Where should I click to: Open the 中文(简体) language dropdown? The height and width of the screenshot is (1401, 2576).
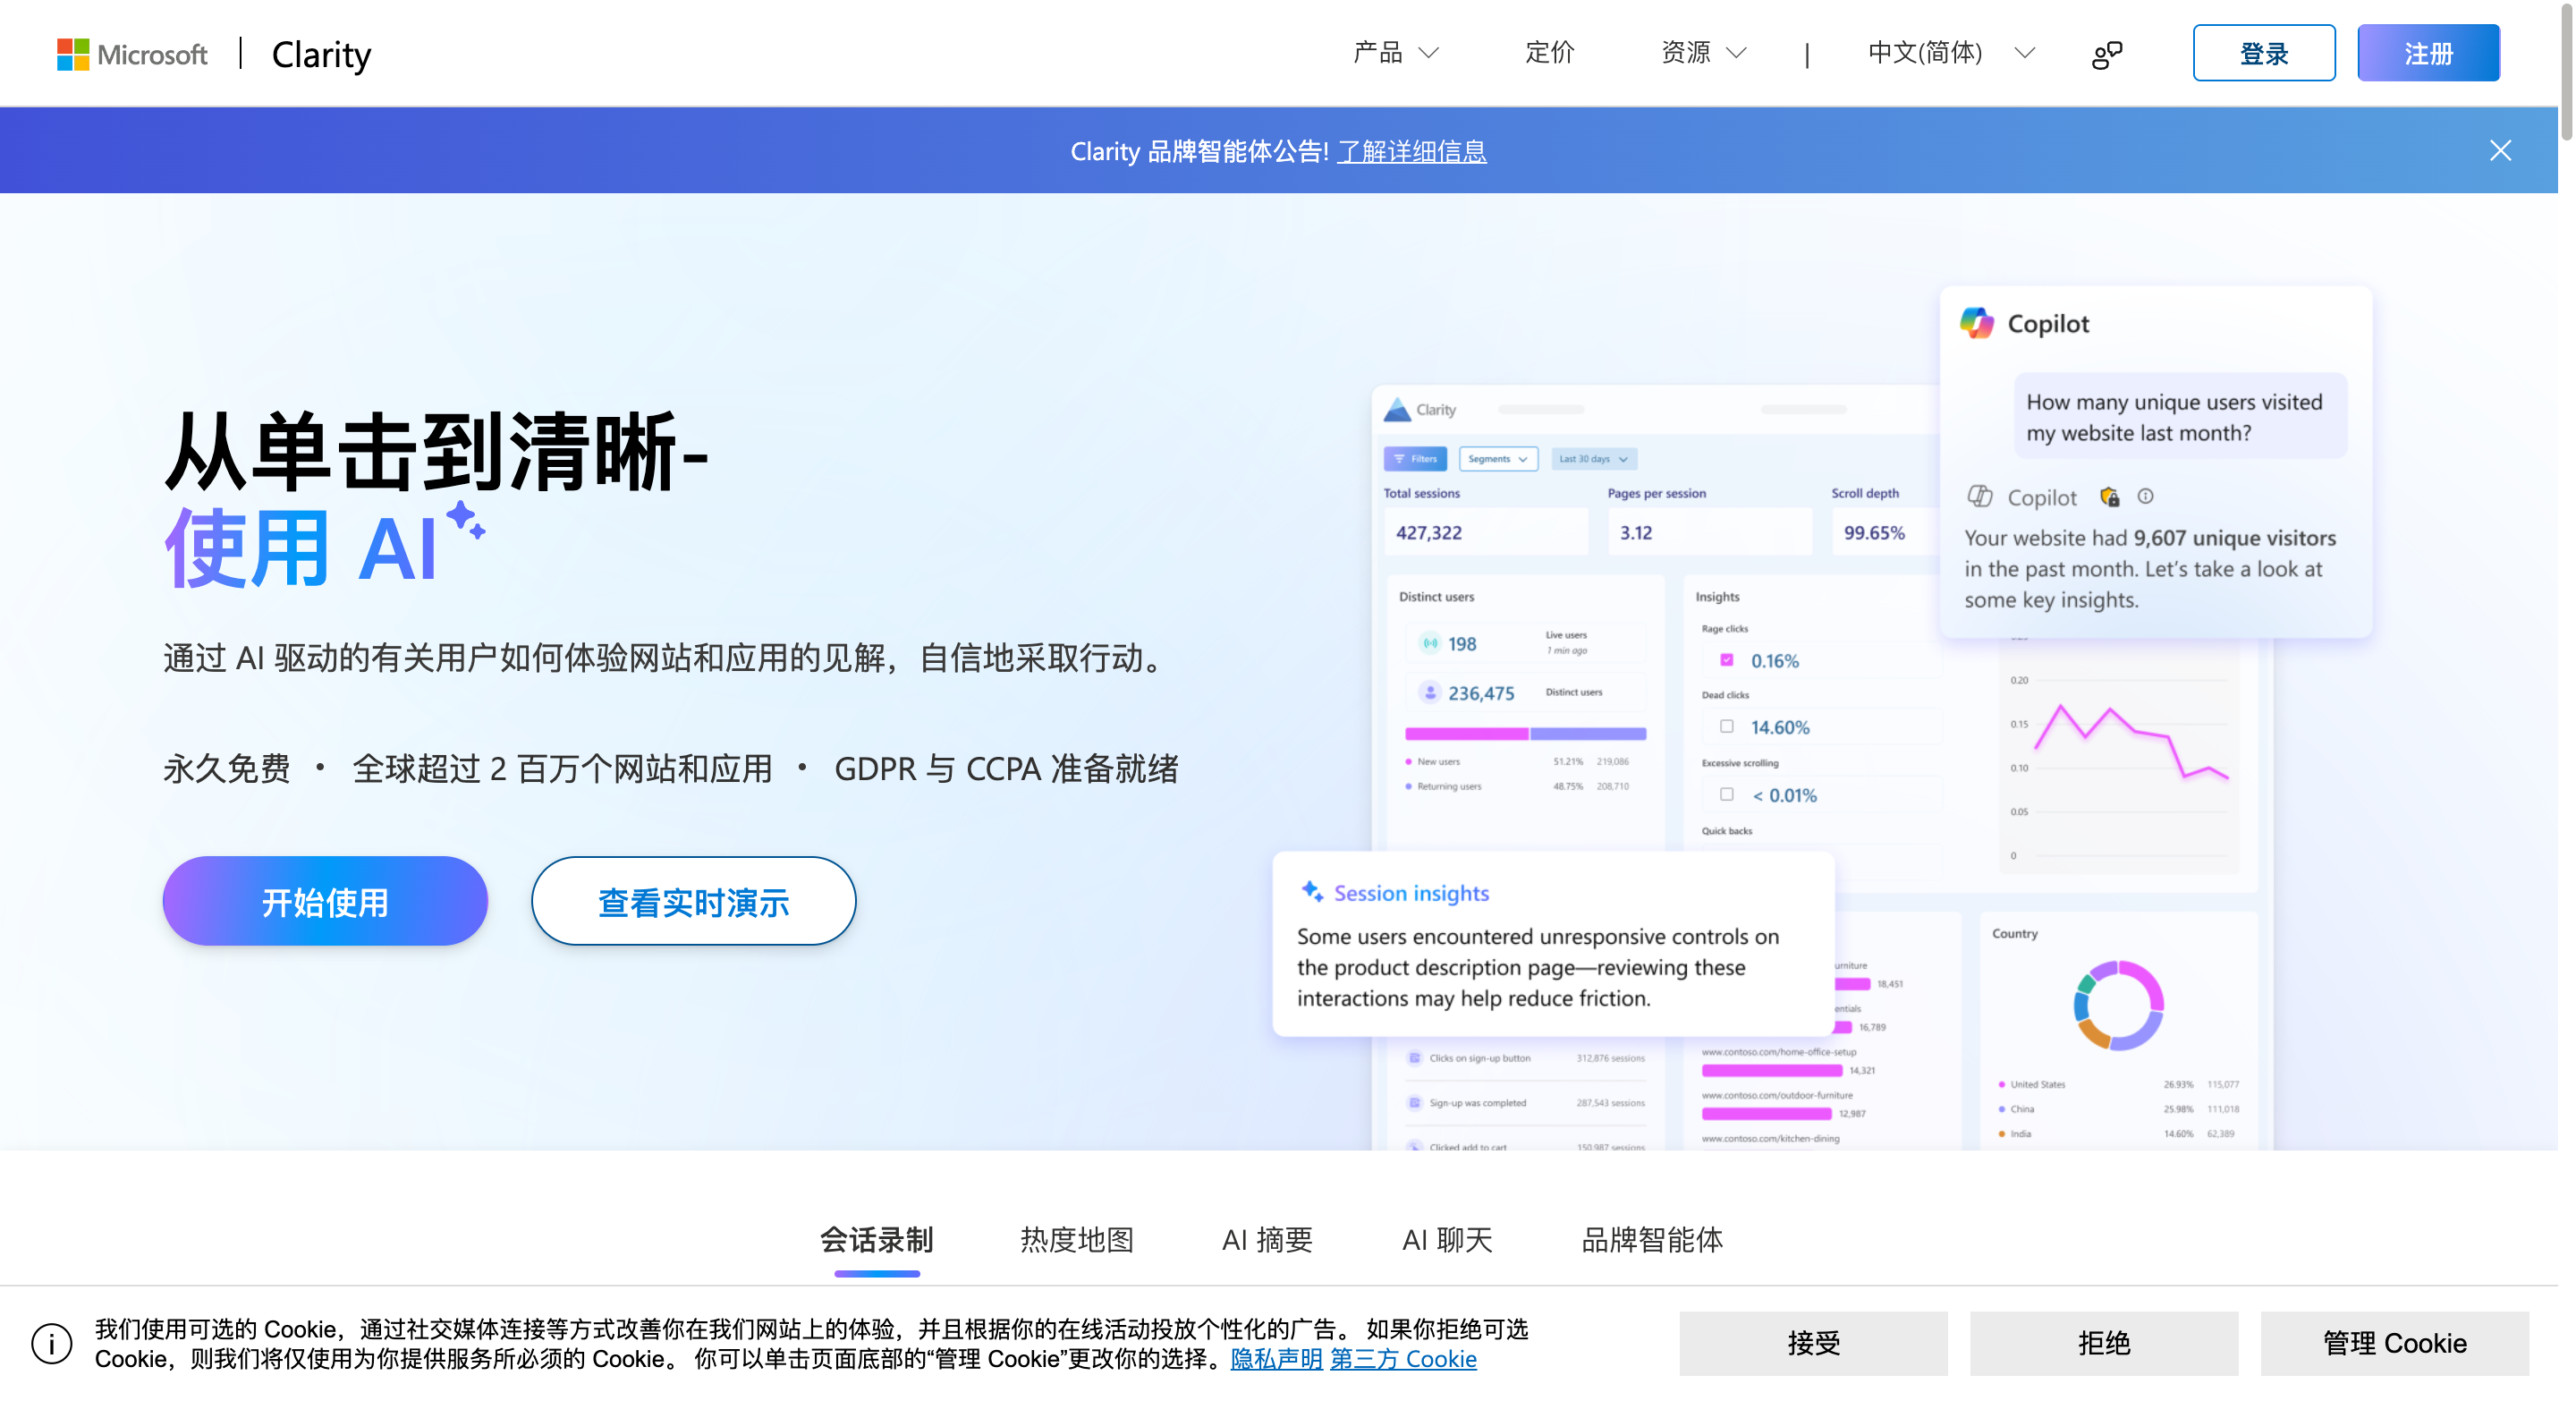[1950, 52]
